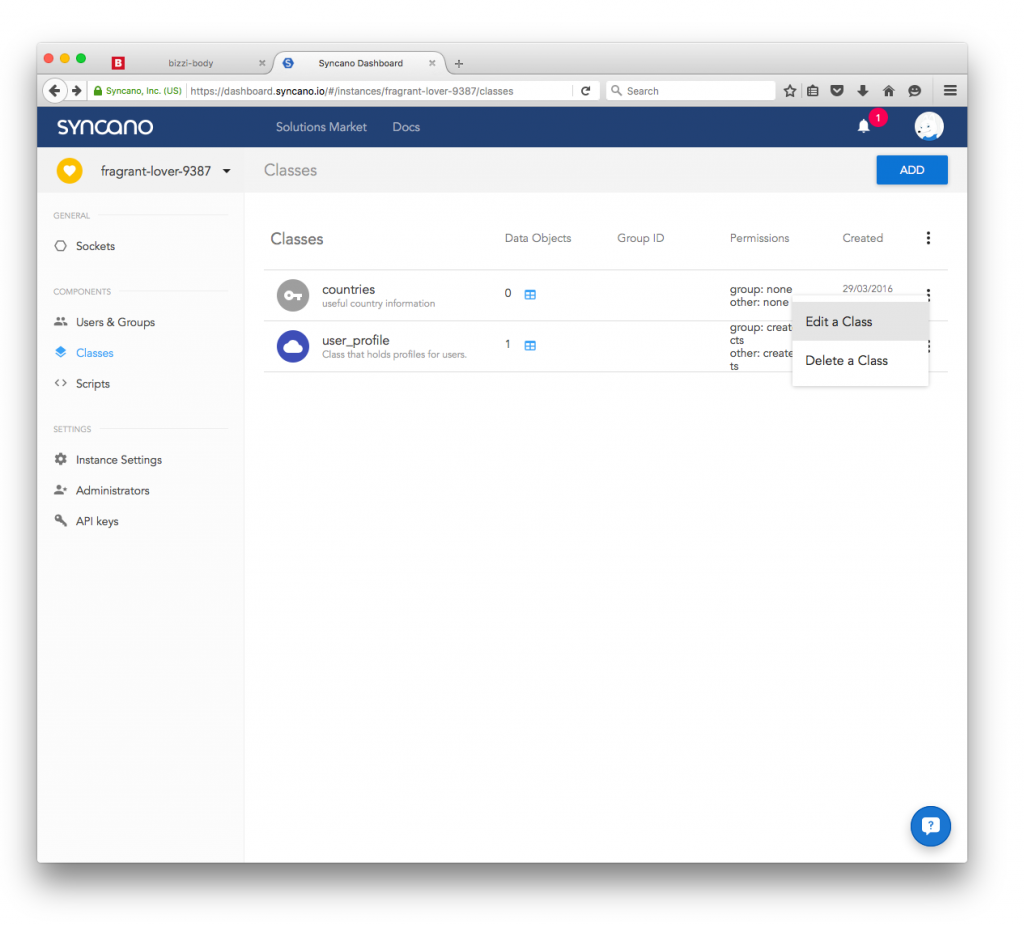Click the yellow heart instance icon
Viewport: 1024px width, 925px height.
tap(69, 171)
